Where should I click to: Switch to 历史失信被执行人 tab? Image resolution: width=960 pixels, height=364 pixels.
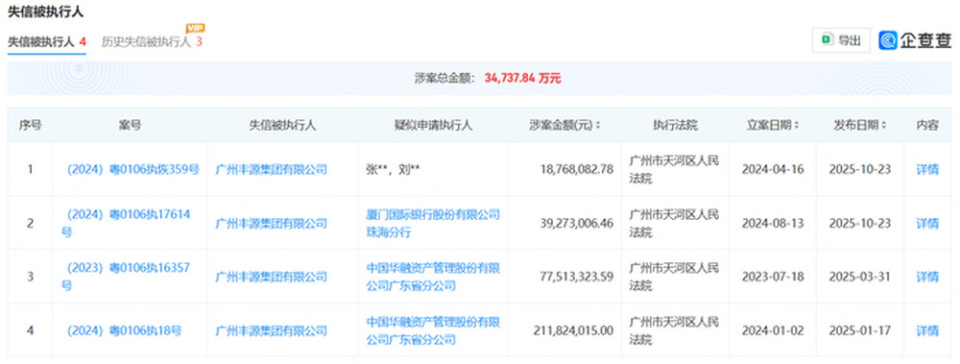coord(152,42)
